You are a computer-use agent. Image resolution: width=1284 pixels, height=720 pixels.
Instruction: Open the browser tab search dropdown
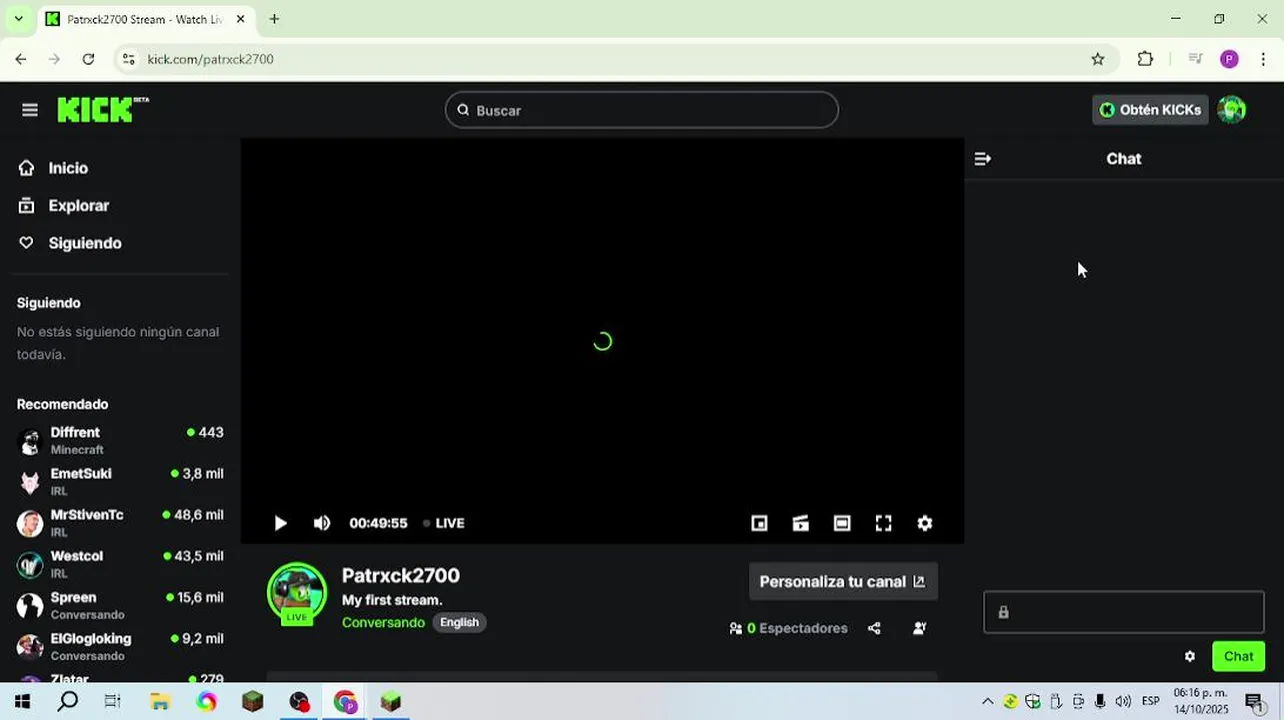(18, 19)
